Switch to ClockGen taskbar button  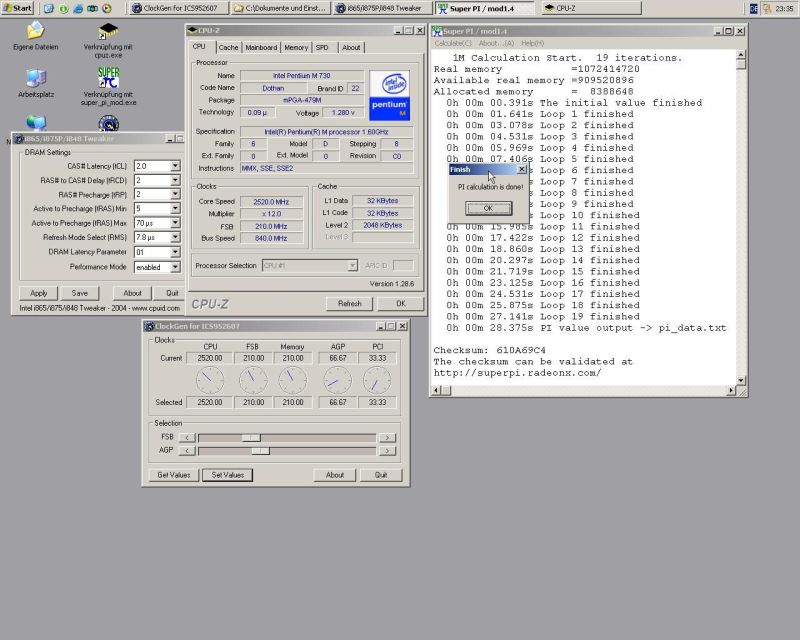click(179, 8)
